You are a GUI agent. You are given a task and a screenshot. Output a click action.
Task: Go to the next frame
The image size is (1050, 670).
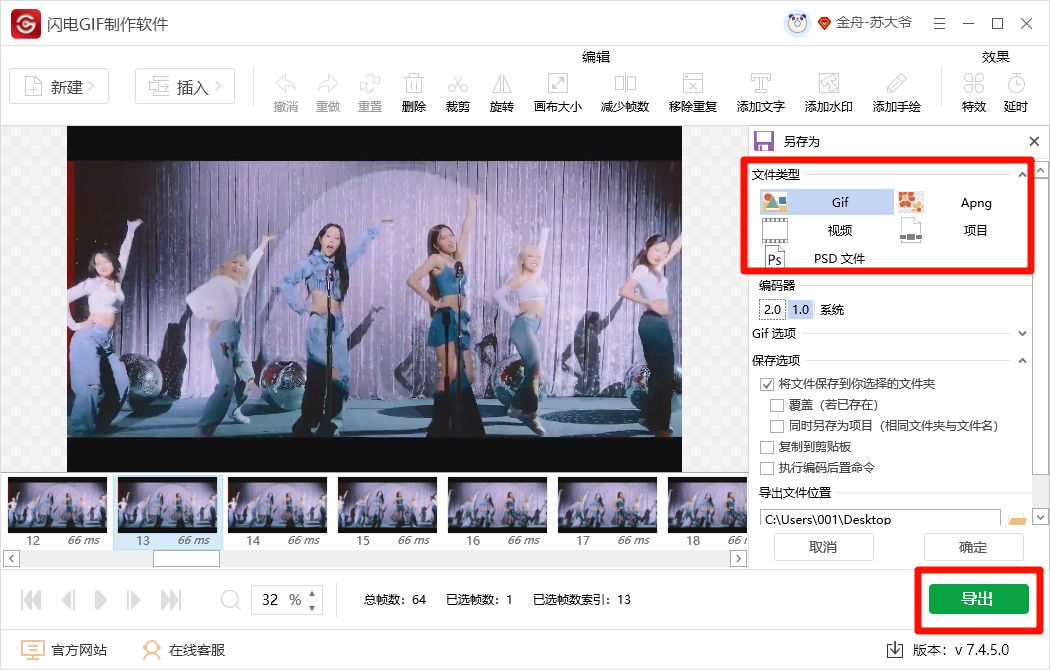133,600
